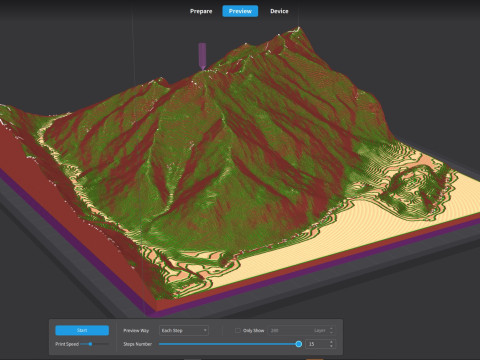This screenshot has height=360, width=480.
Task: Increase Steps Number with up arrow
Action: tap(331, 342)
